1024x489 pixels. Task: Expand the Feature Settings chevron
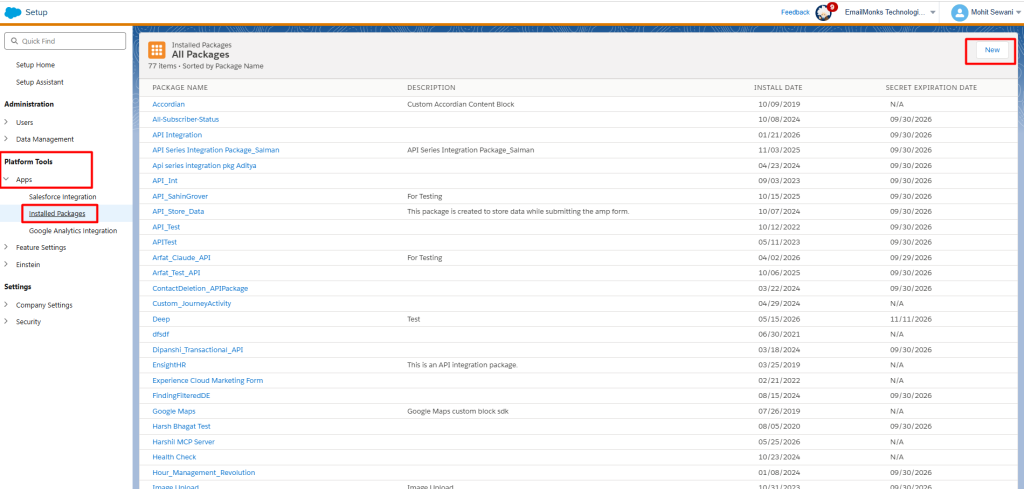(7, 247)
